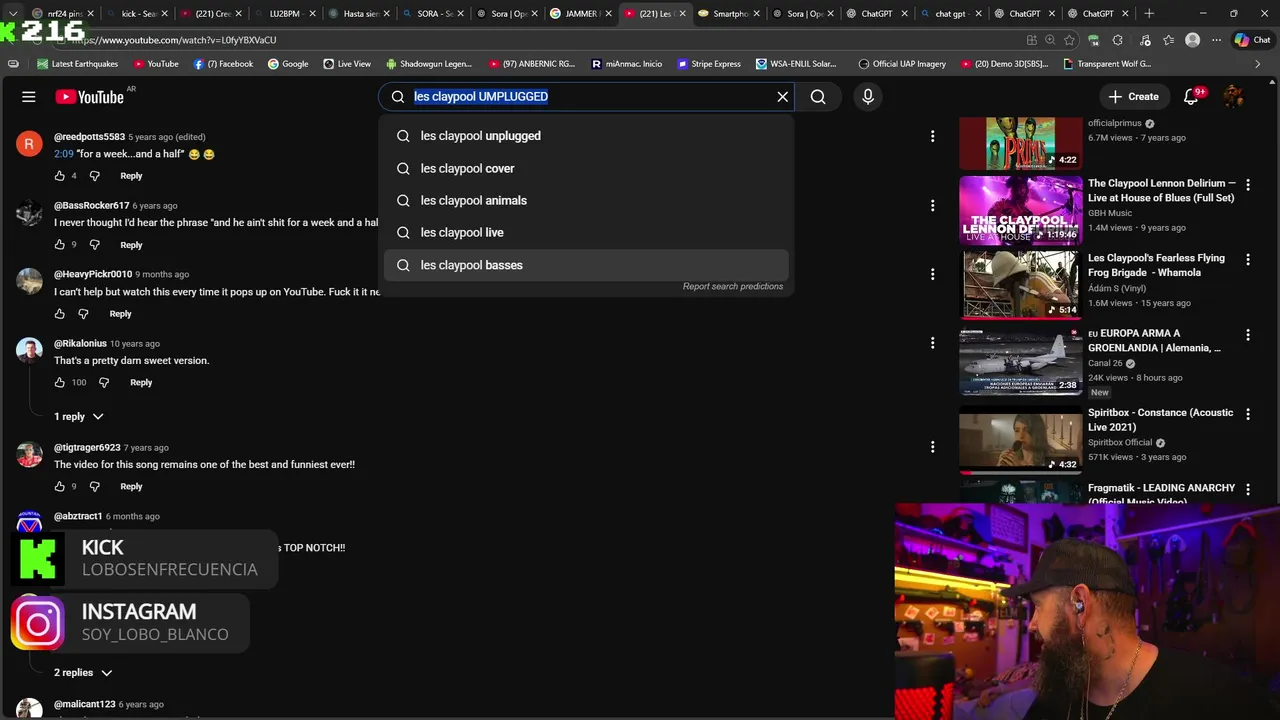Open the YouTube guide hamburger menu

coord(29,97)
